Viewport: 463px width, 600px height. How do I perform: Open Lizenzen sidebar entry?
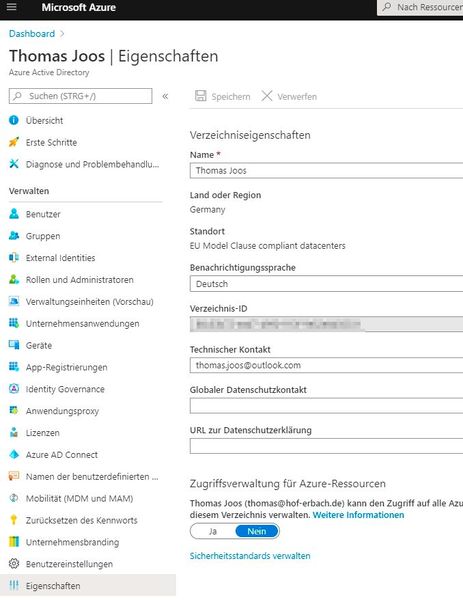pyautogui.click(x=42, y=433)
